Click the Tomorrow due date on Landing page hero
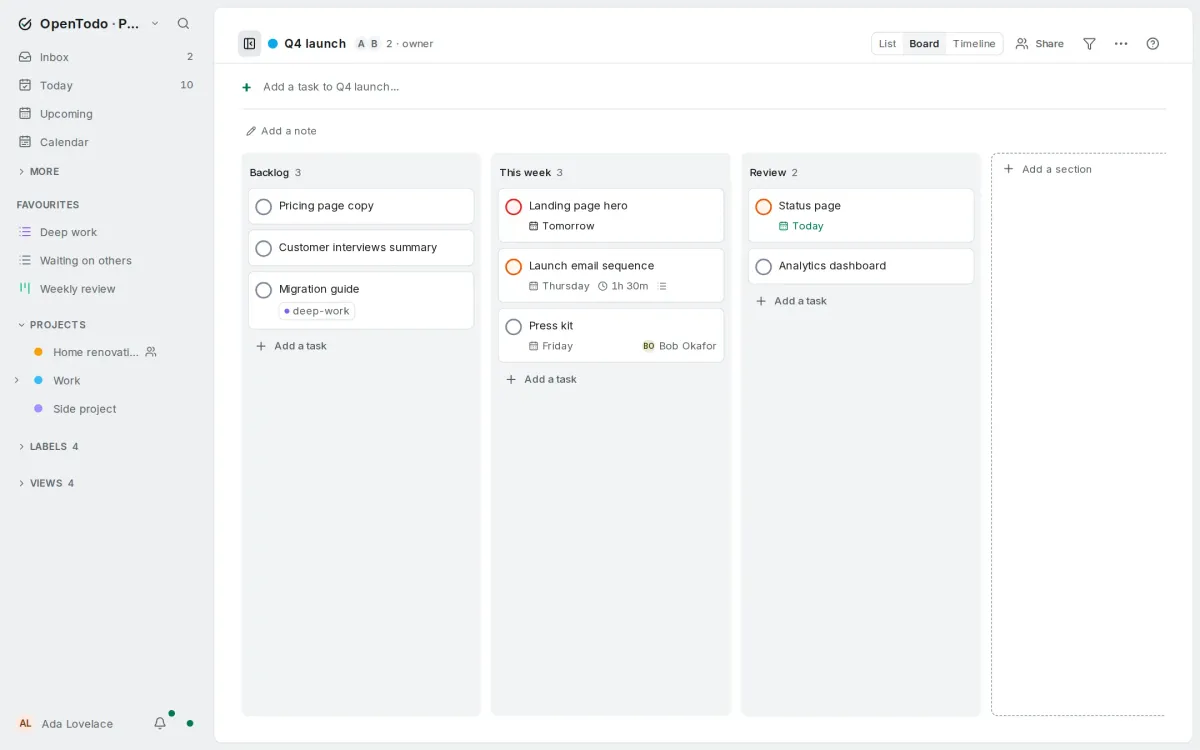This screenshot has height=750, width=1200. pyautogui.click(x=562, y=226)
